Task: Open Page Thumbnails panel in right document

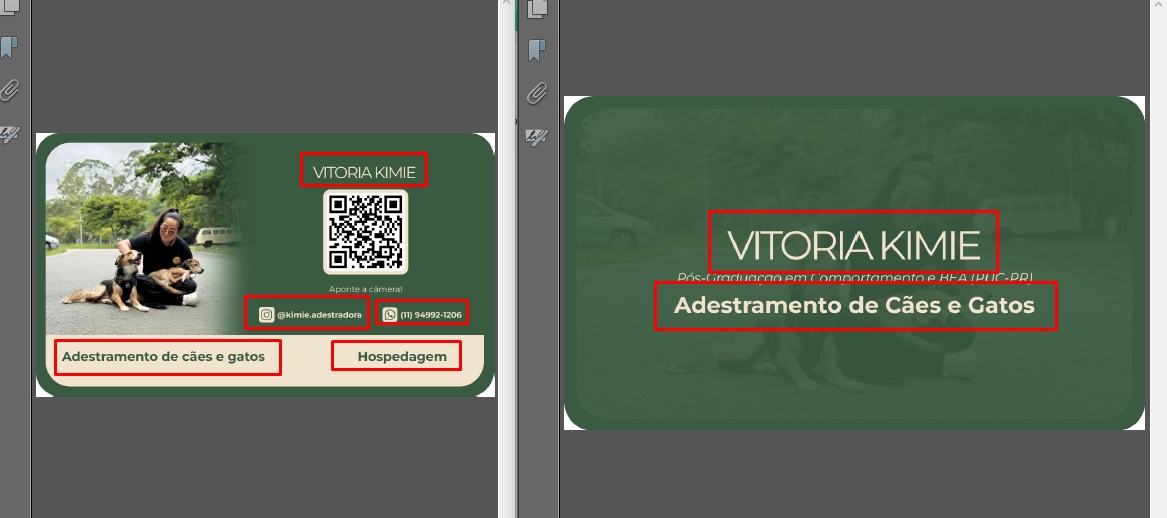Action: click(537, 8)
